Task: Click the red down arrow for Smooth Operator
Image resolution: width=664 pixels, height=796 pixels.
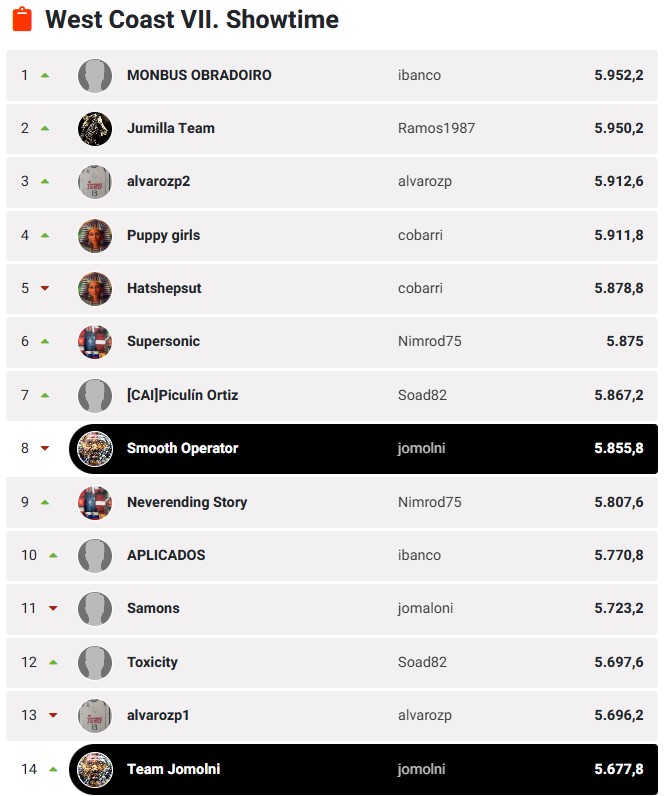Action: coord(45,449)
